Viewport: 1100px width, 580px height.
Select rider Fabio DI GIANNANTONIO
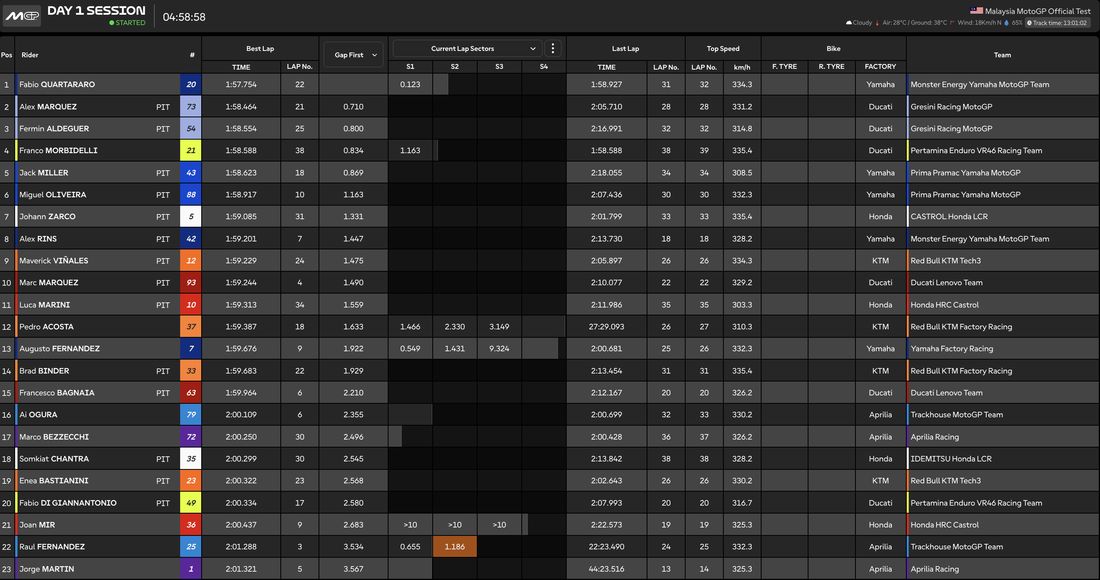click(x=68, y=503)
